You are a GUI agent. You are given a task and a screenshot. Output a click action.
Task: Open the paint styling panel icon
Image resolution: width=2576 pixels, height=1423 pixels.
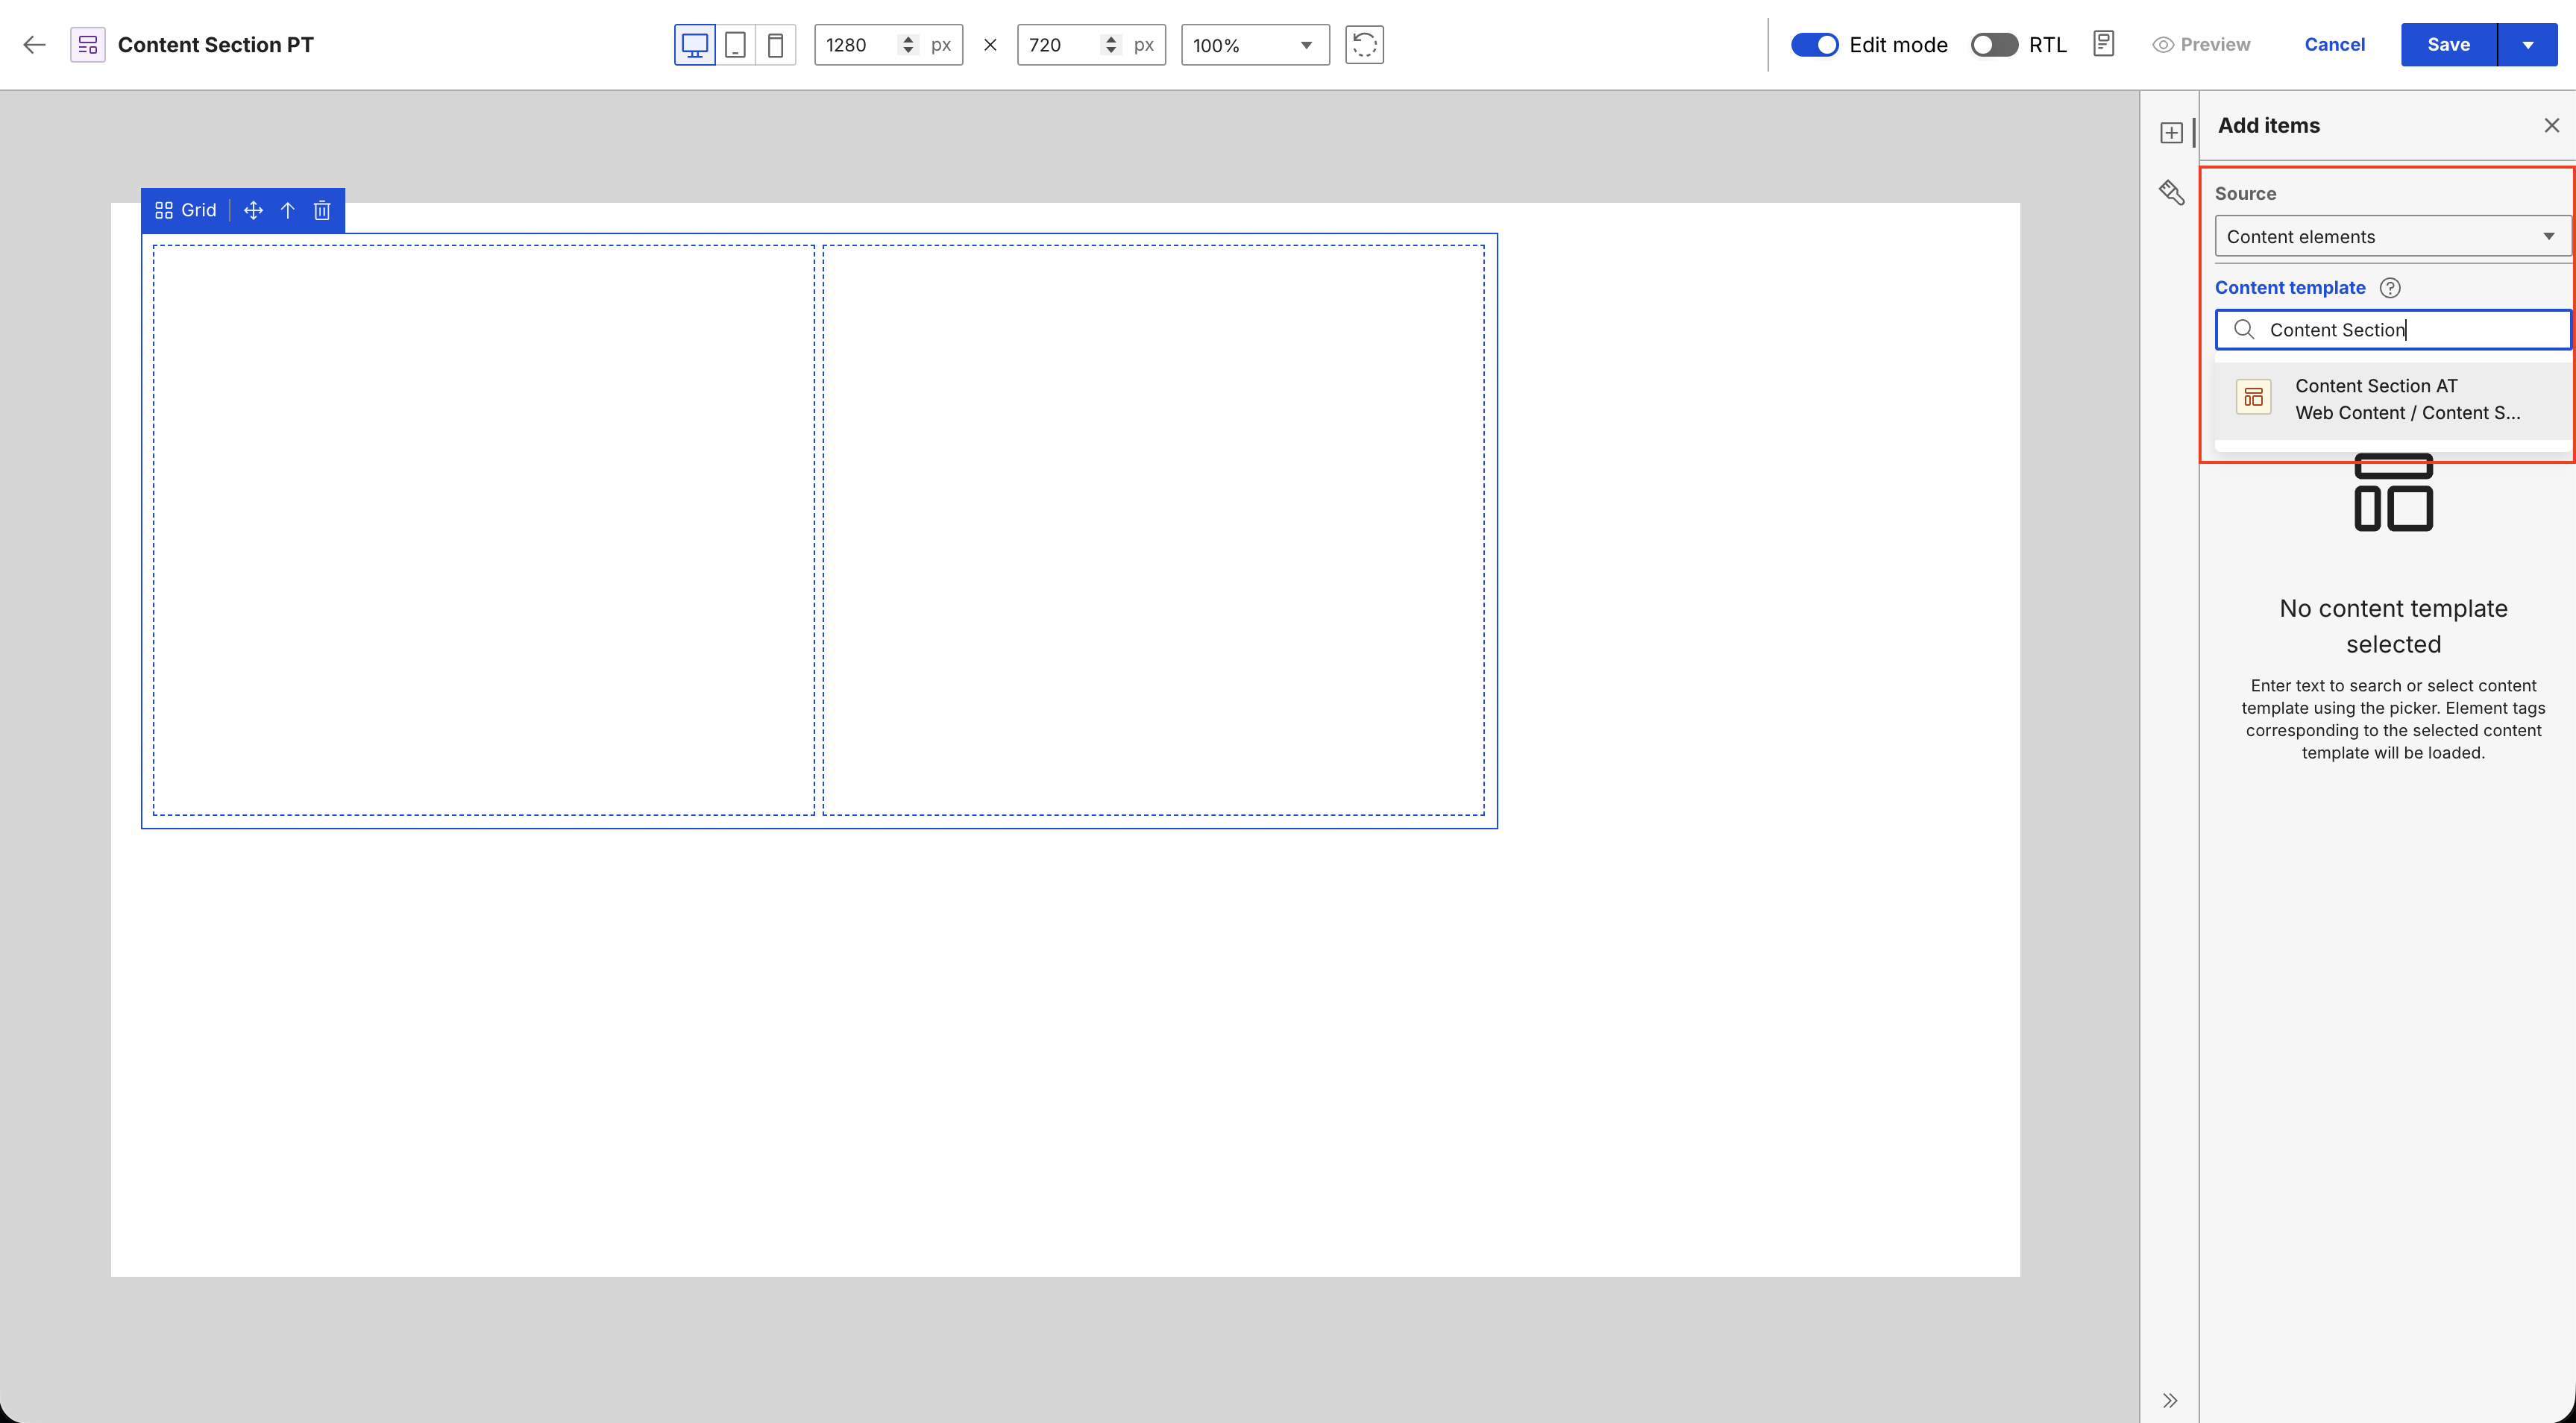(2171, 192)
